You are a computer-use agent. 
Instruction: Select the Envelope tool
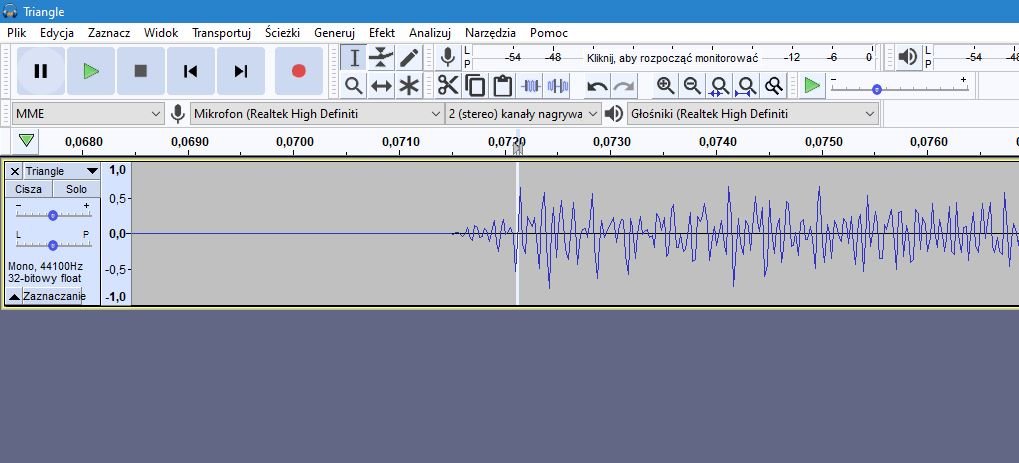click(381, 58)
